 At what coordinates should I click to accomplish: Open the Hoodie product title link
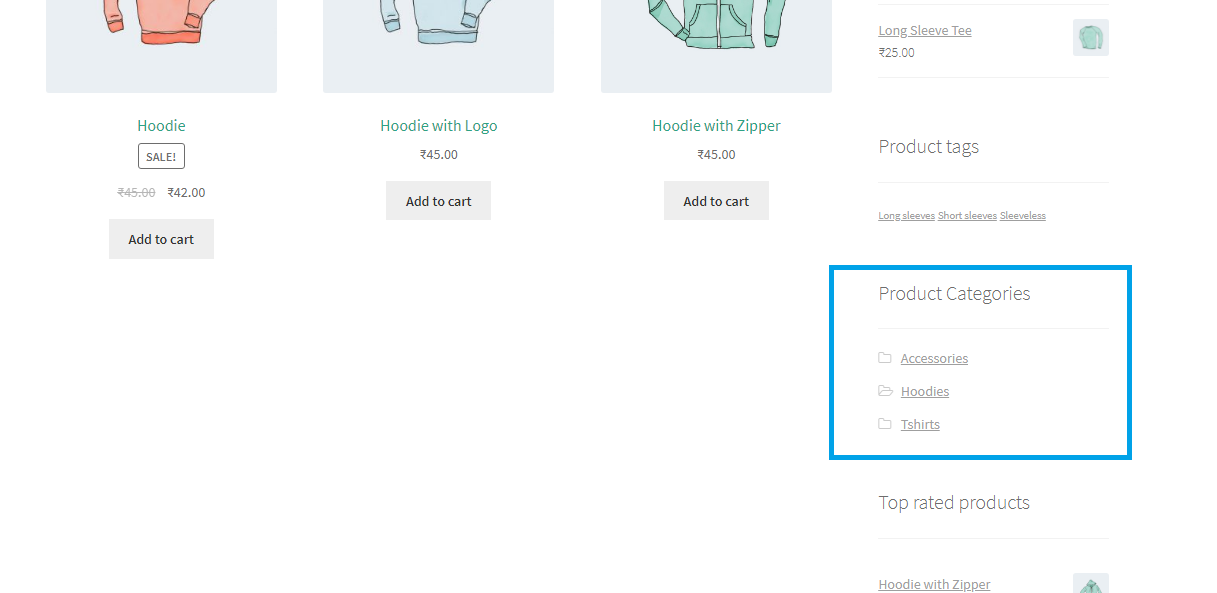click(161, 125)
